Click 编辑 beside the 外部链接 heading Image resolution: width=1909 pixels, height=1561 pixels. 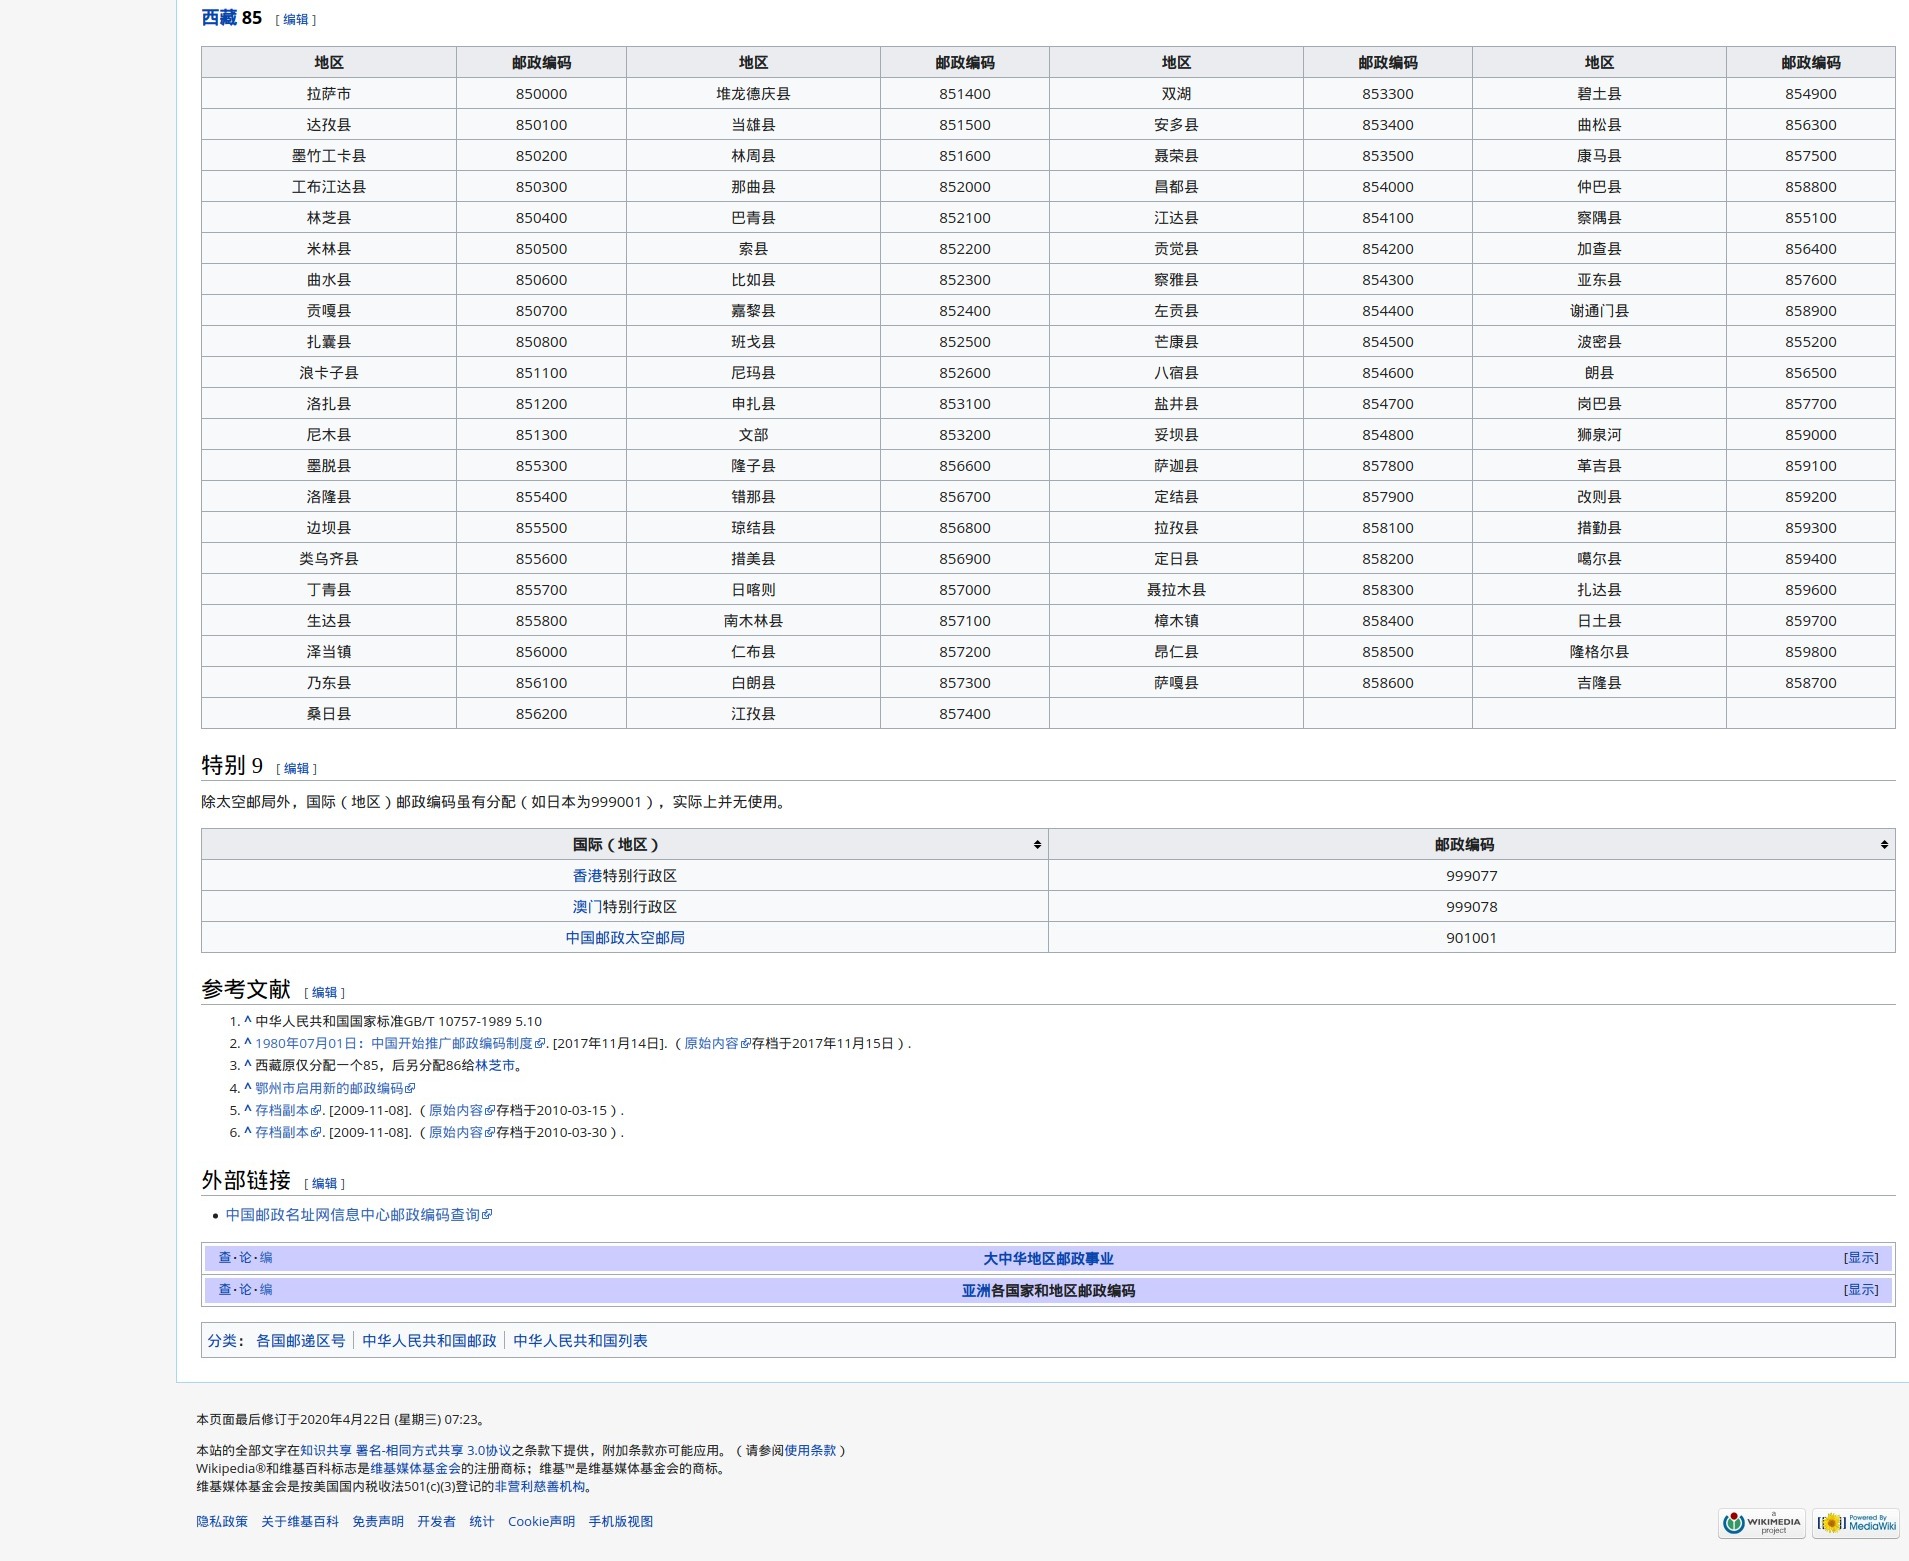(324, 1184)
